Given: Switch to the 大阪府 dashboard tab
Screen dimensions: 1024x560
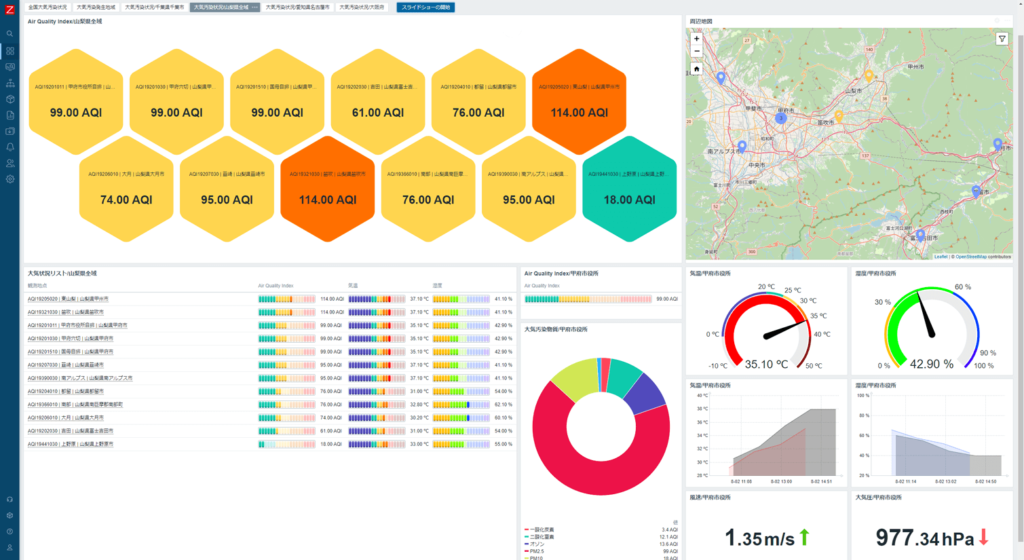Looking at the screenshot, I should [361, 7].
